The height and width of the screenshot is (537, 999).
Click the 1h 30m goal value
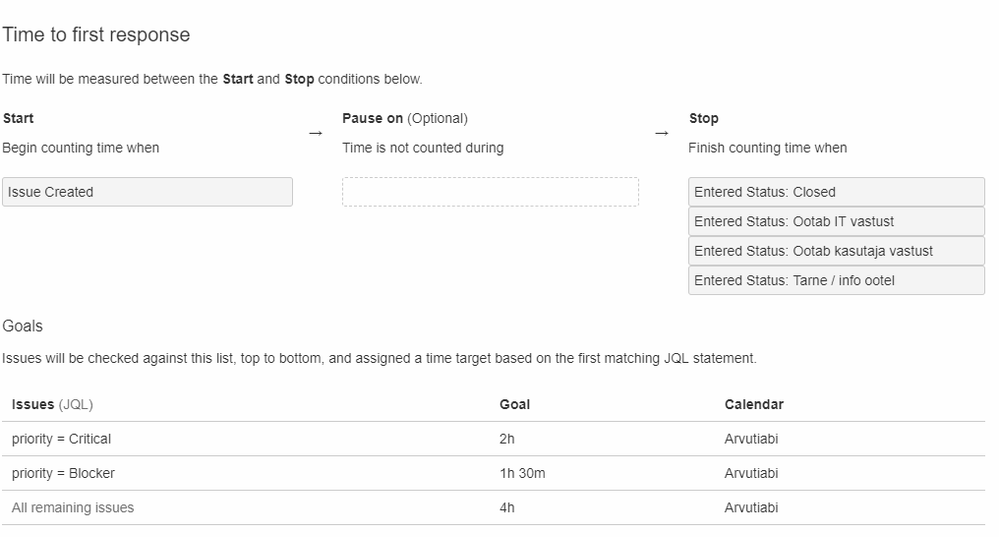click(x=522, y=473)
